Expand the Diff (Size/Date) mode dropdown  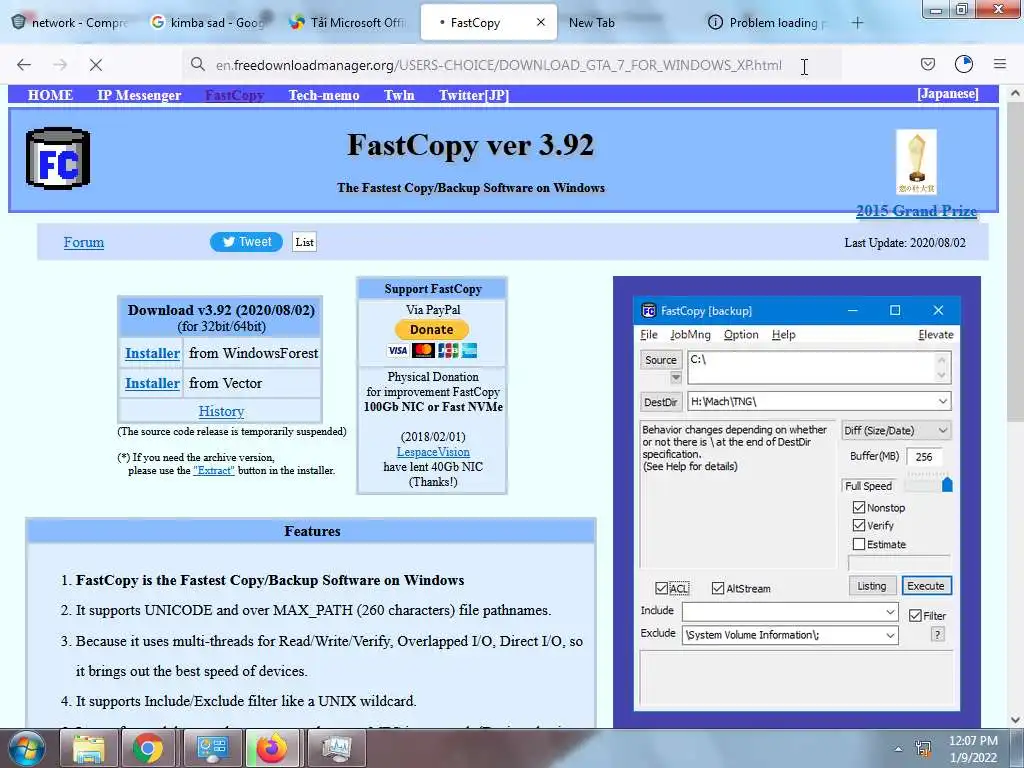(x=942, y=430)
